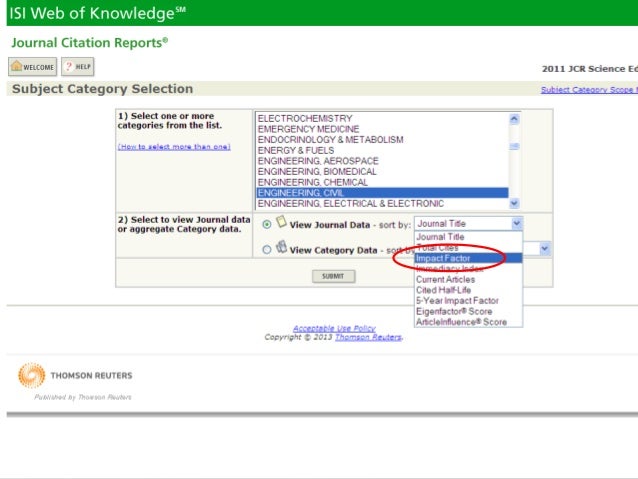This screenshot has width=638, height=479.
Task: Click the Welcome home button
Action: coord(33,67)
